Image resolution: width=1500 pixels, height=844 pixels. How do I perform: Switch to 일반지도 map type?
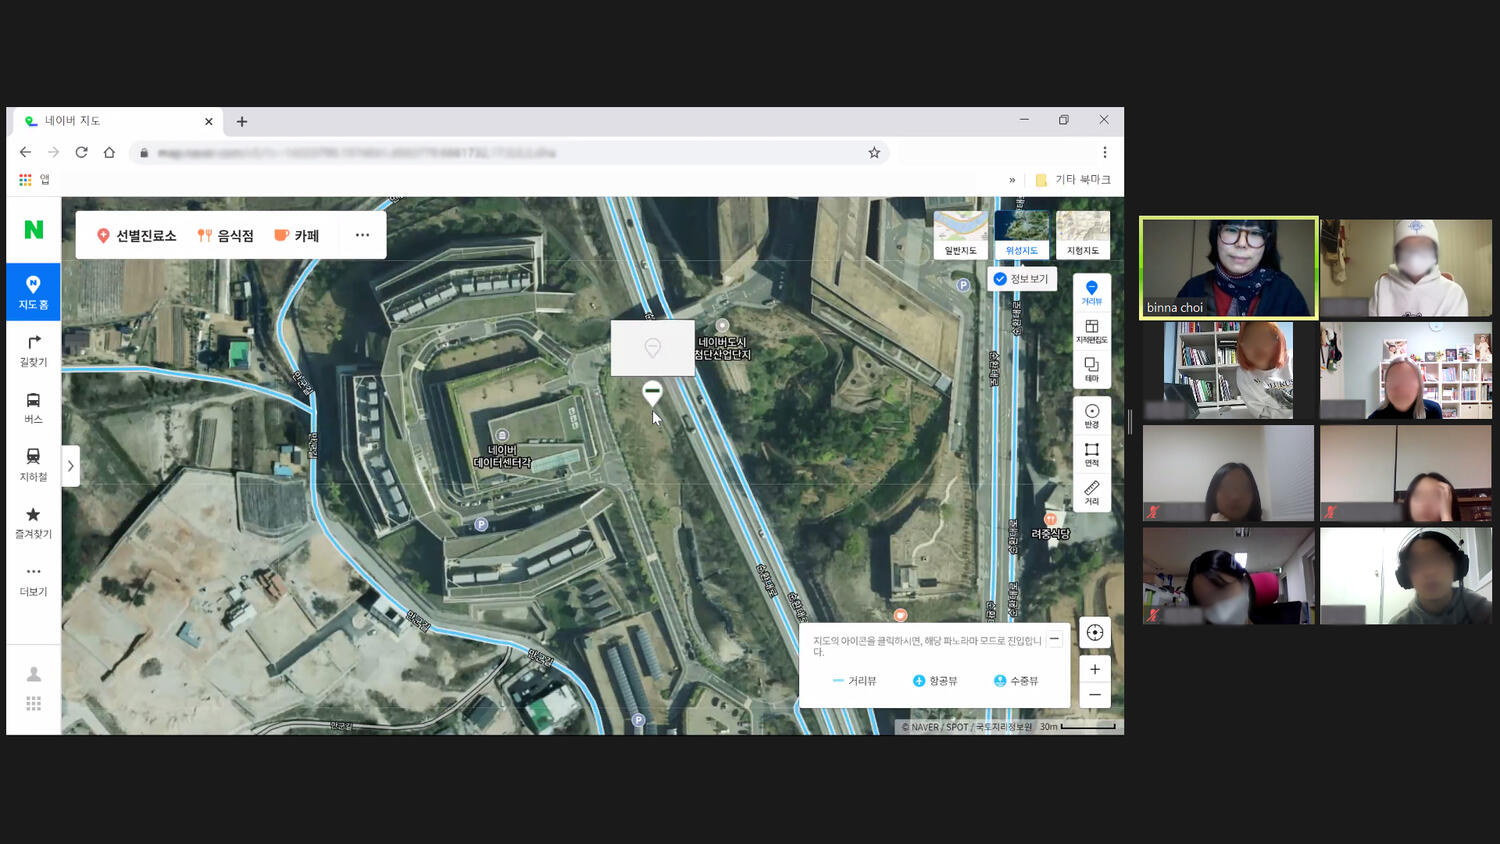tap(961, 235)
